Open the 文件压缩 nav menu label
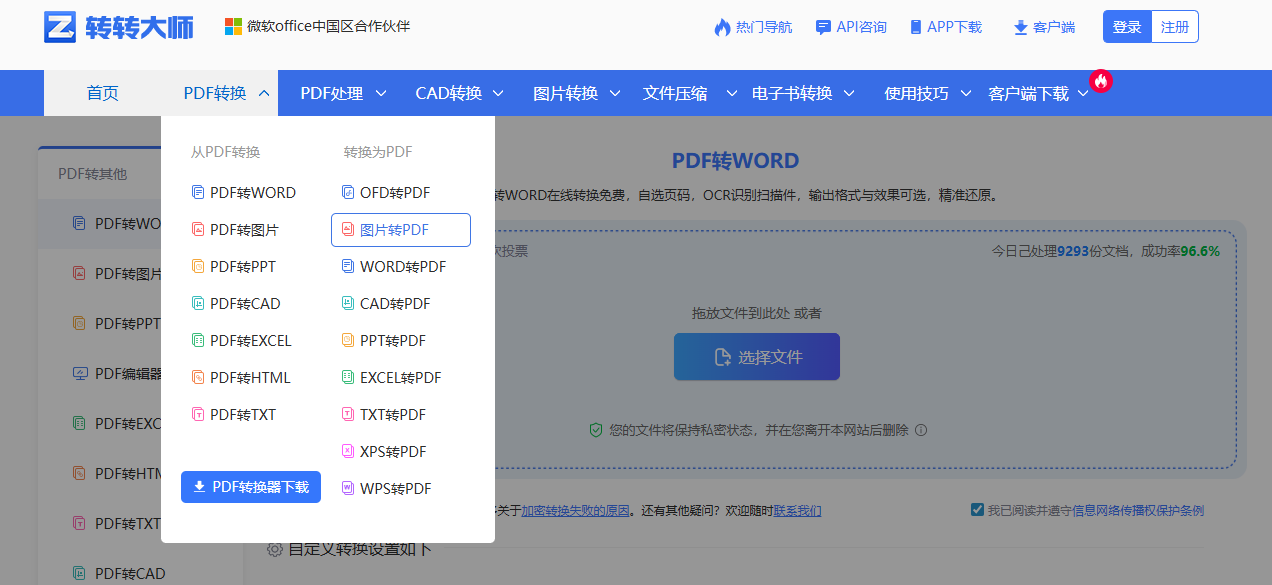1272x585 pixels. (x=675, y=93)
